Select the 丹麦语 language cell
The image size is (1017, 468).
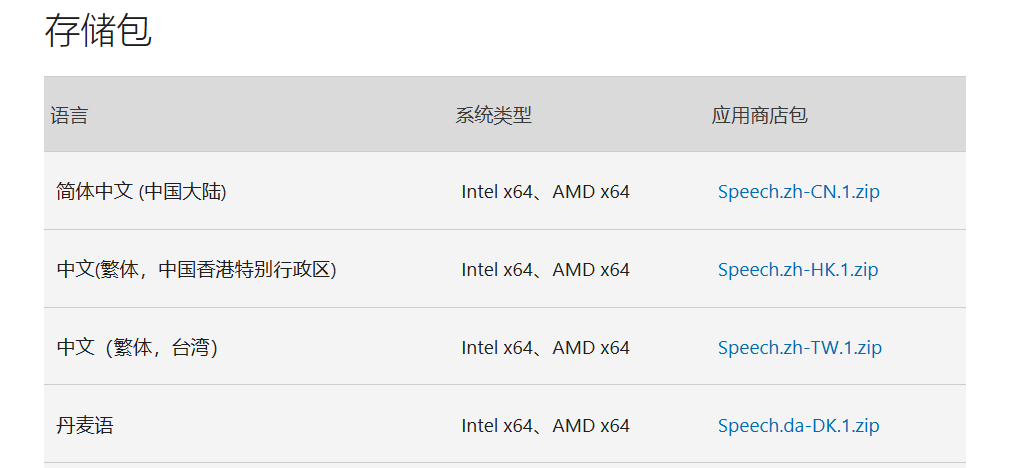click(x=85, y=426)
